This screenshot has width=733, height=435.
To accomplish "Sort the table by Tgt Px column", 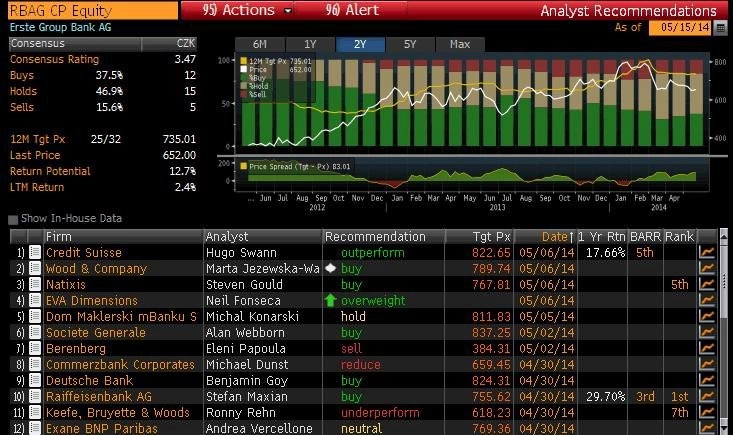I will pyautogui.click(x=479, y=236).
